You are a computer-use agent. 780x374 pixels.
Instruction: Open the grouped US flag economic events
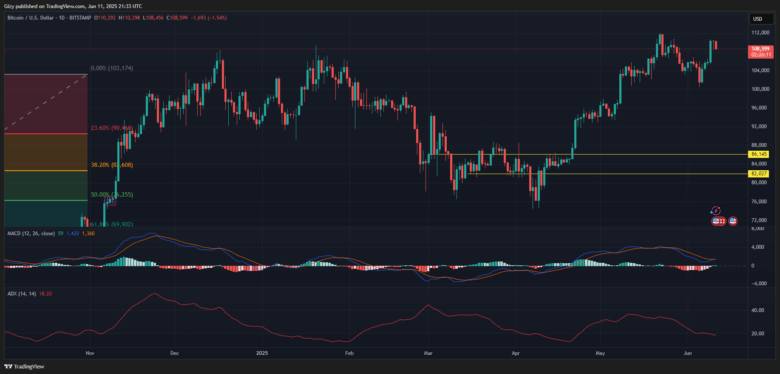coord(718,220)
